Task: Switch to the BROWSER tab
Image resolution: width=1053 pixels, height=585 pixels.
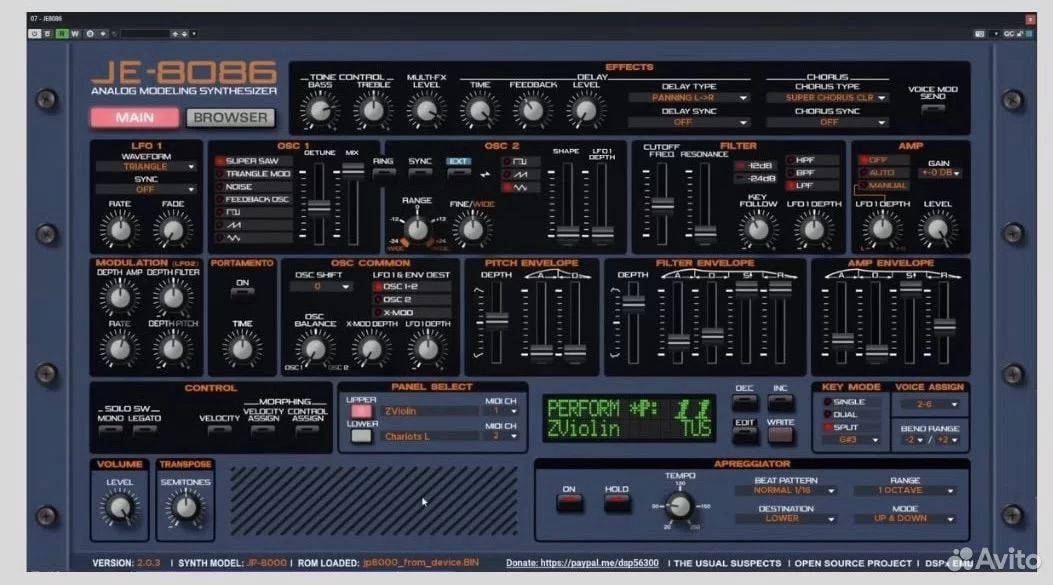Action: click(x=230, y=118)
